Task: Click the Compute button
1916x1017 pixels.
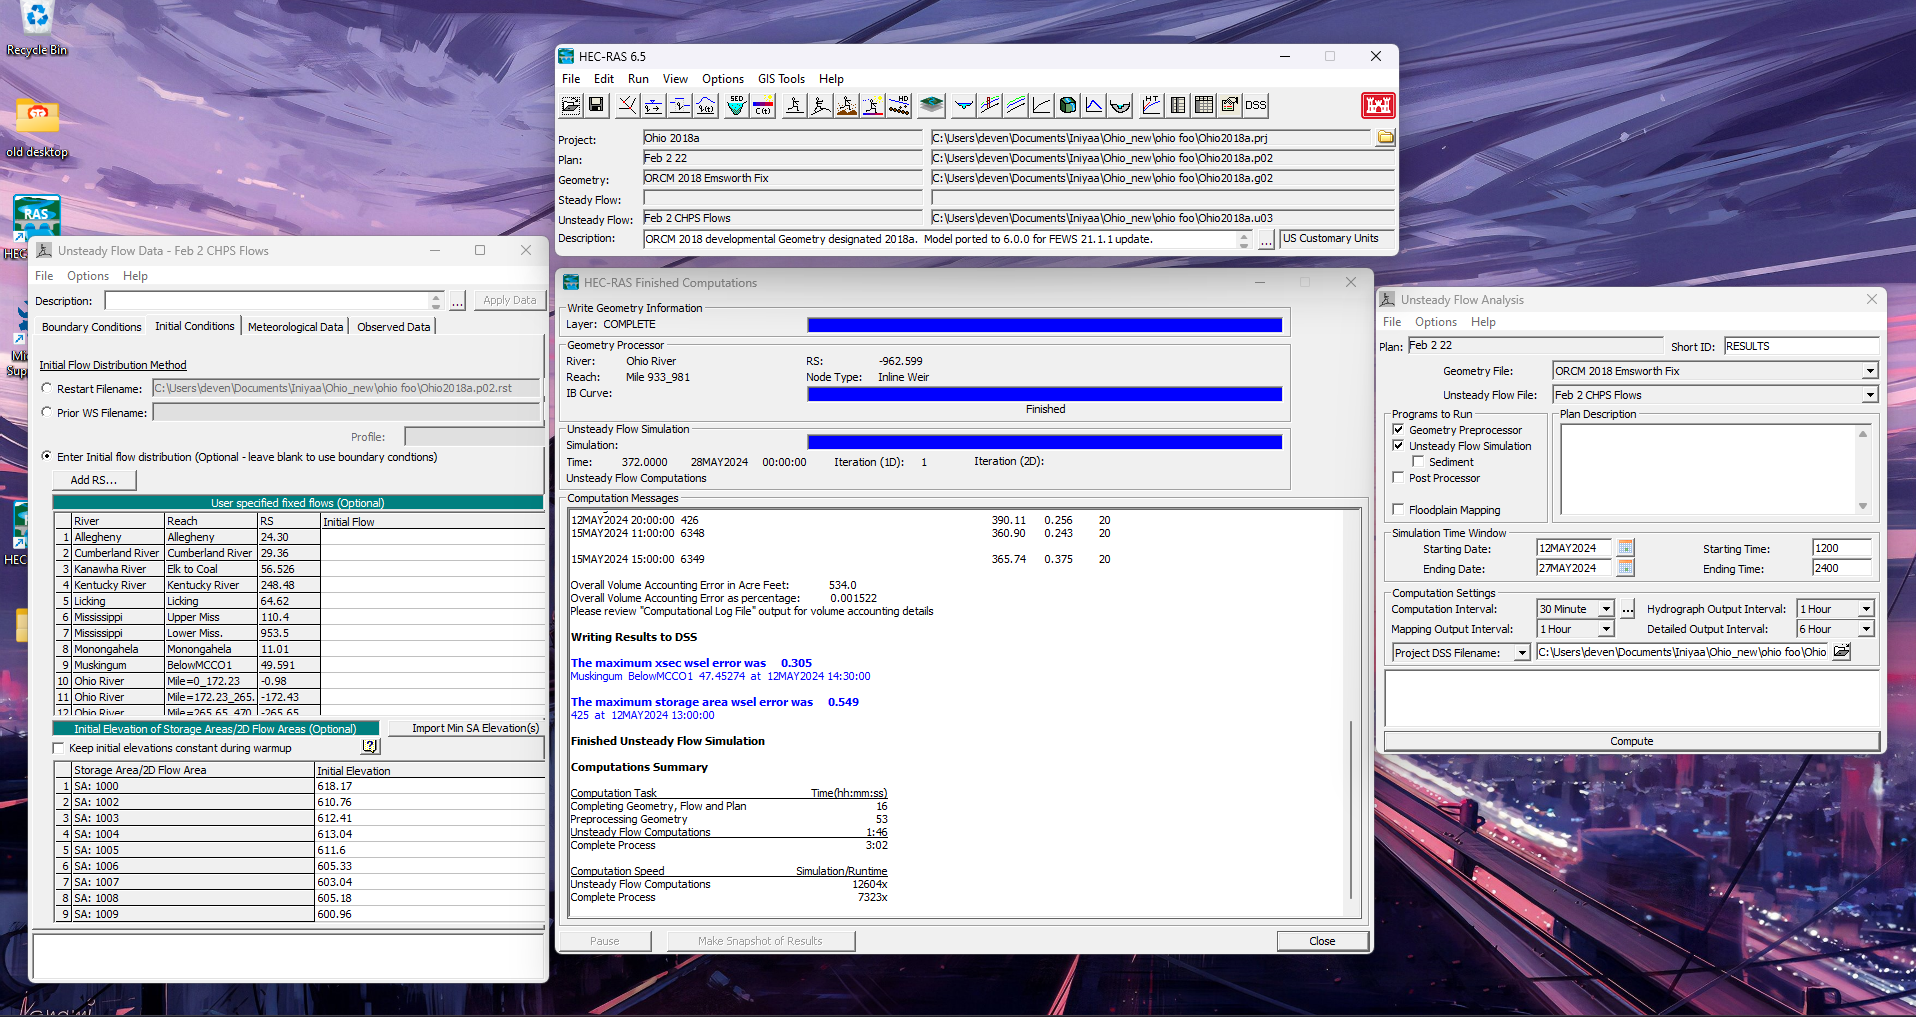Action: [1632, 741]
